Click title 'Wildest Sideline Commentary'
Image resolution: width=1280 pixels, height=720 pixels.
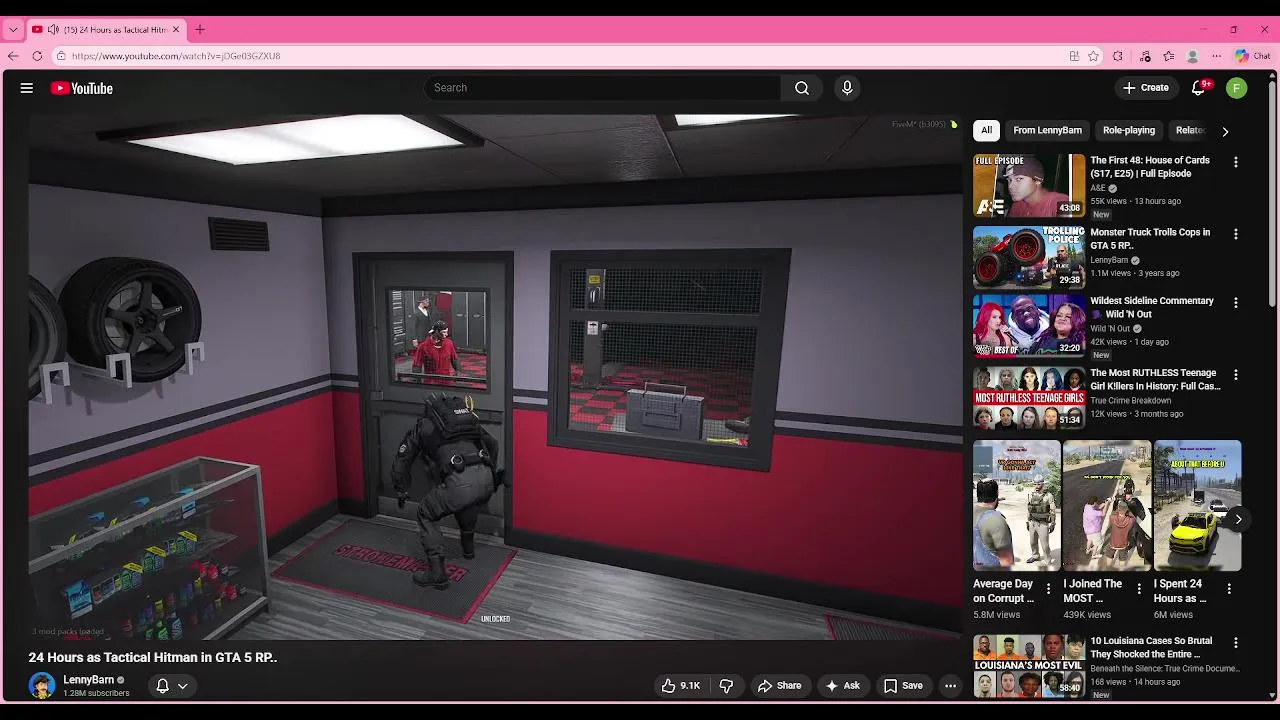(x=1152, y=307)
